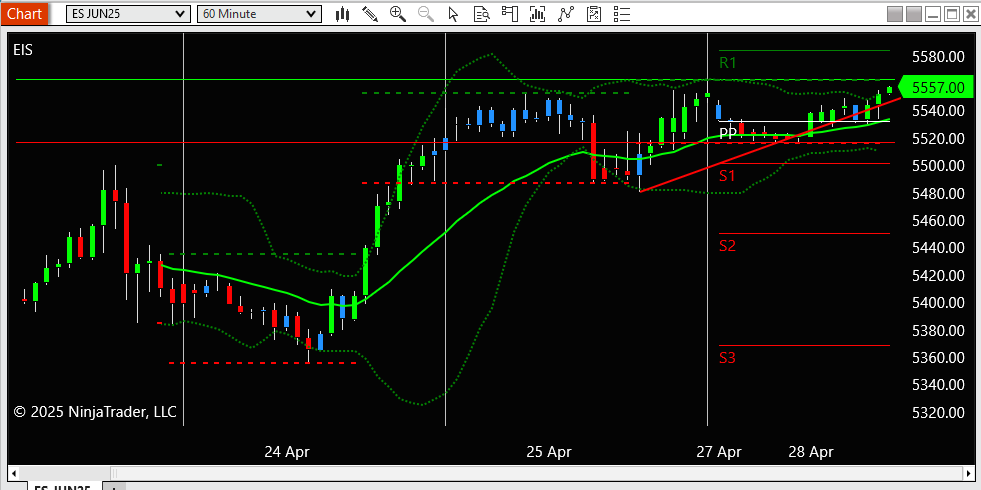
Task: Click the 5540.00 price axis label
Action: point(938,111)
